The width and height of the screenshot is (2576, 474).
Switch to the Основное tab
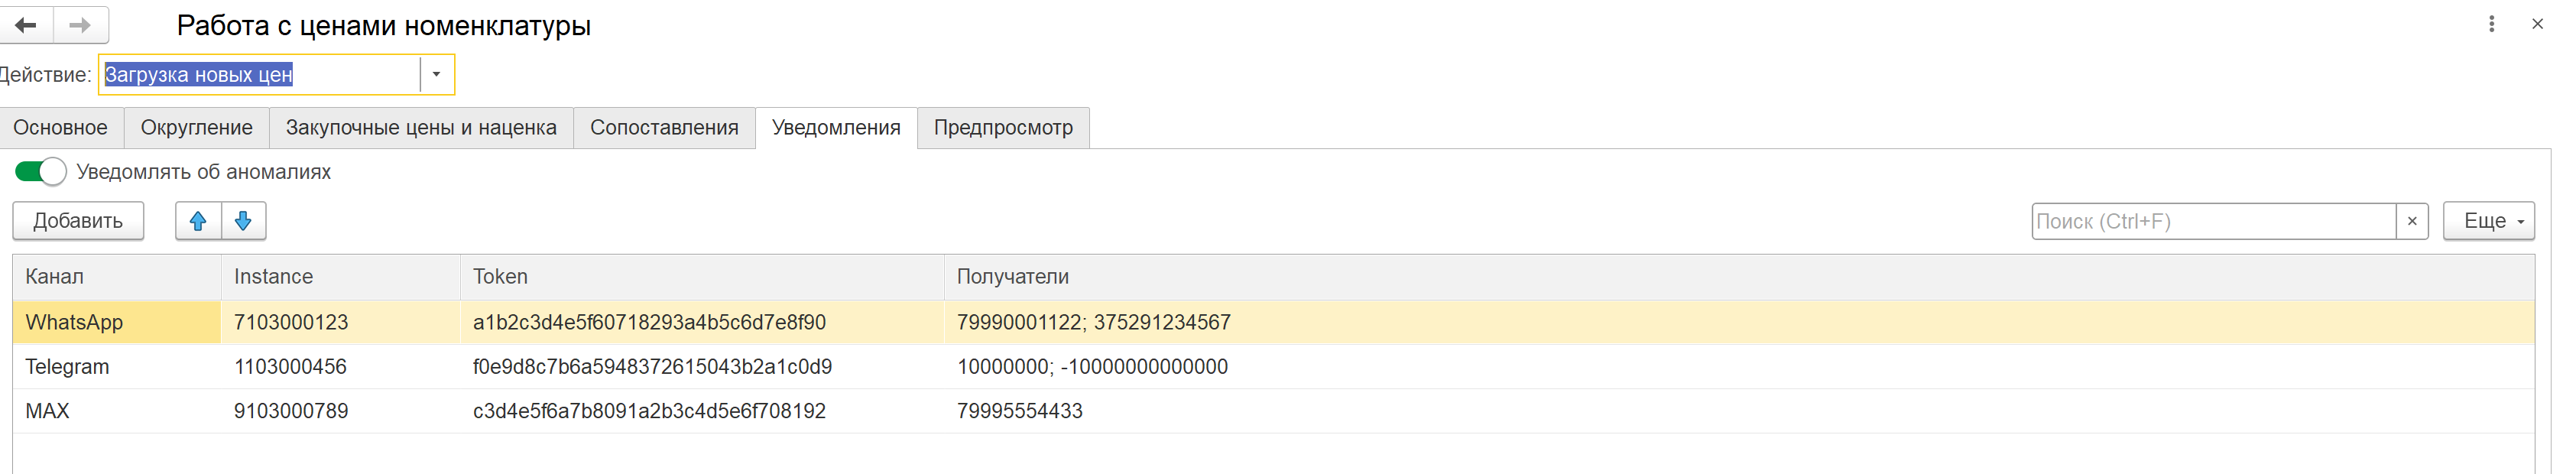61,128
